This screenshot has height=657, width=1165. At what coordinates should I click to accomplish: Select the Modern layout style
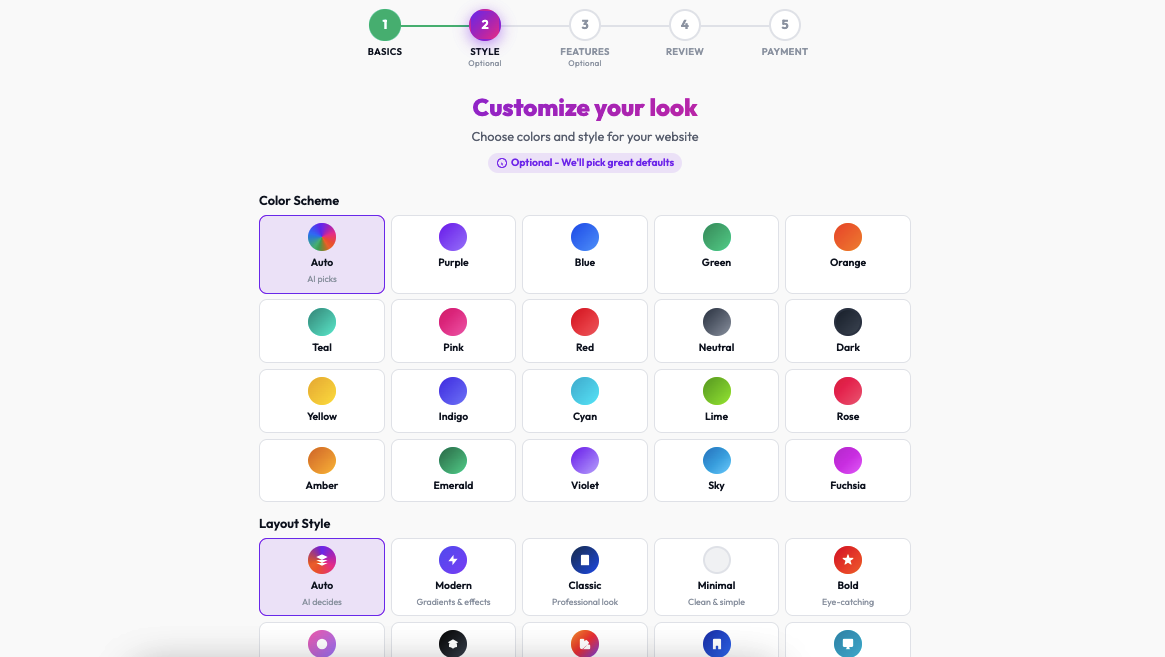pos(453,577)
